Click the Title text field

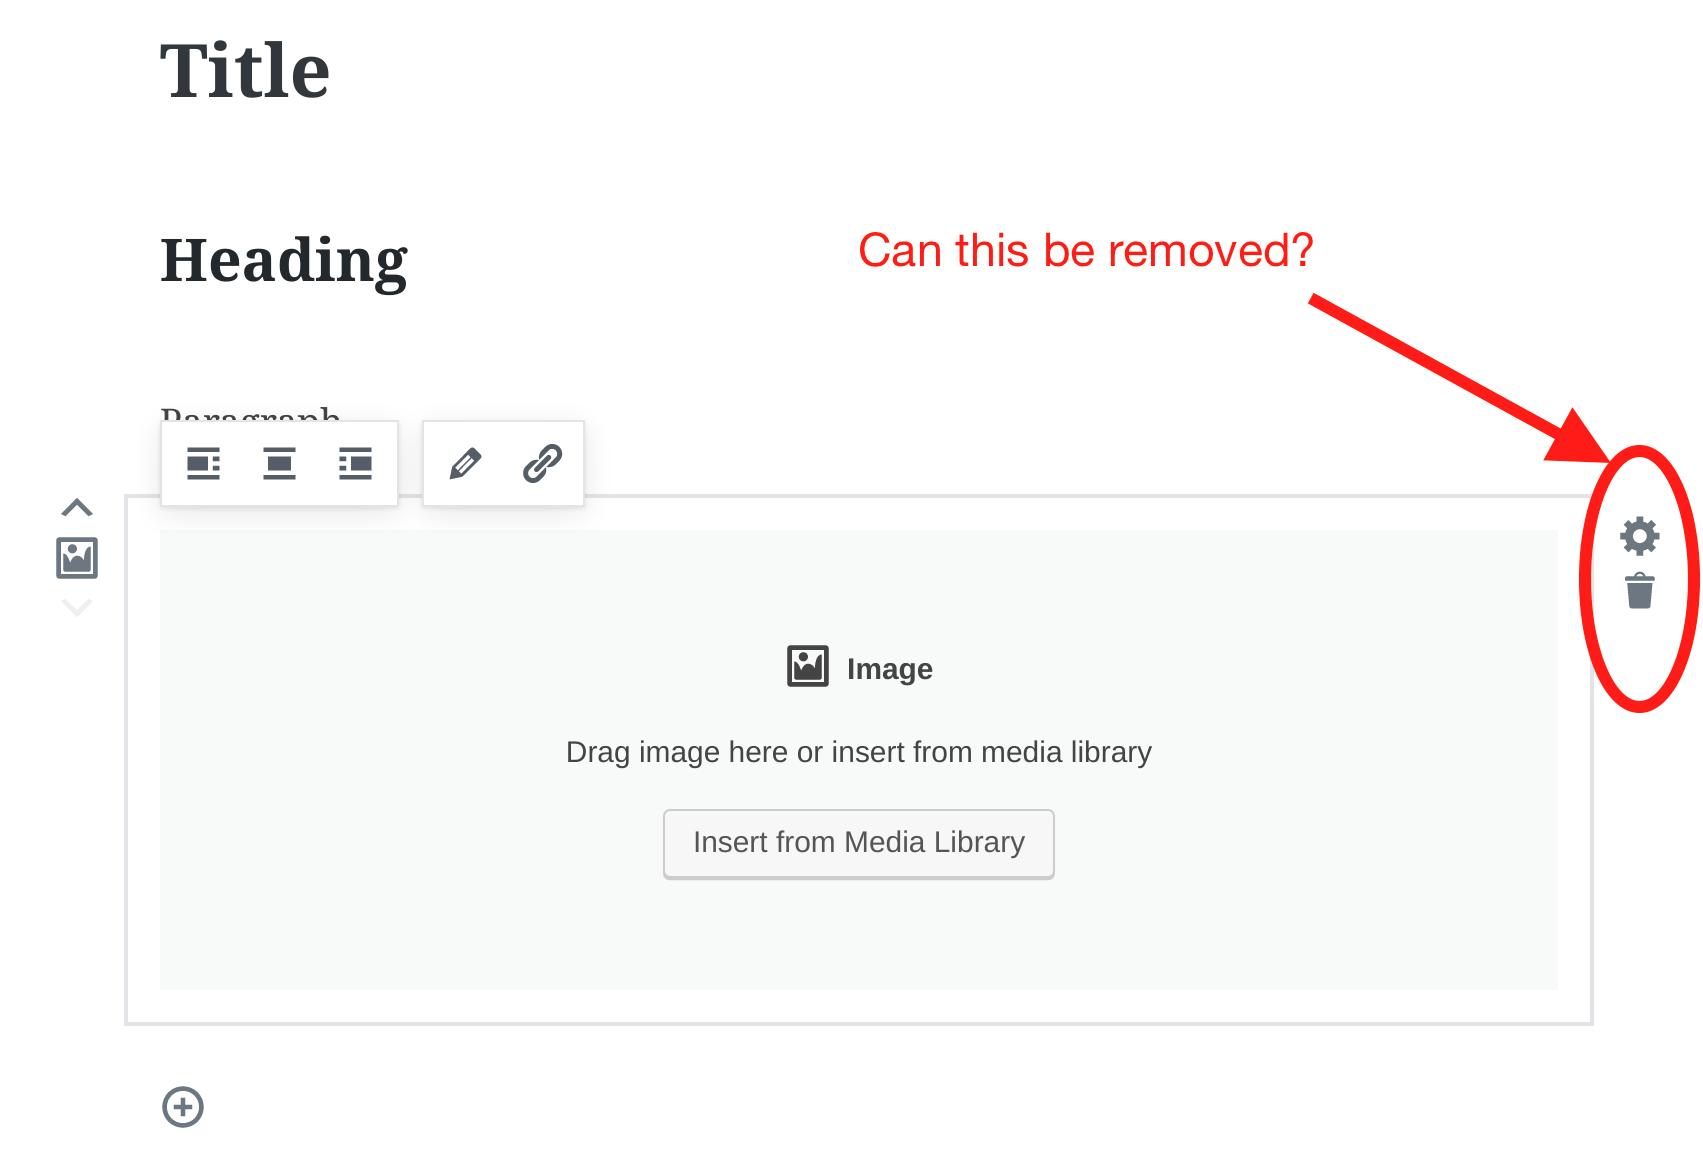(245, 71)
